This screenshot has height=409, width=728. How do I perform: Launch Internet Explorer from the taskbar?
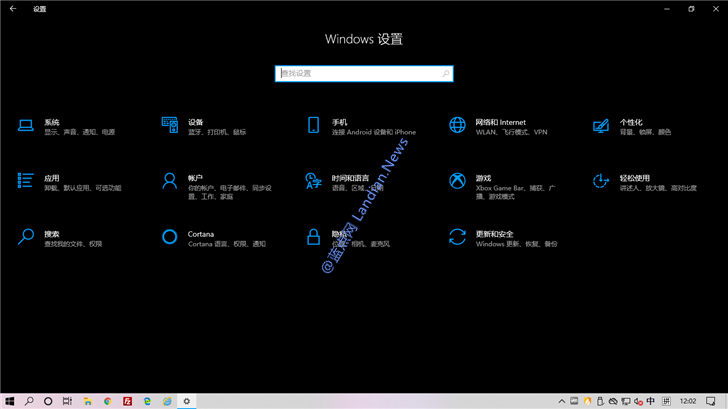167,401
